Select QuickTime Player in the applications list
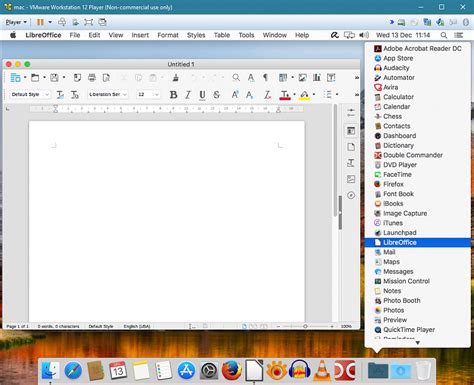The width and height of the screenshot is (474, 385). coord(418,330)
